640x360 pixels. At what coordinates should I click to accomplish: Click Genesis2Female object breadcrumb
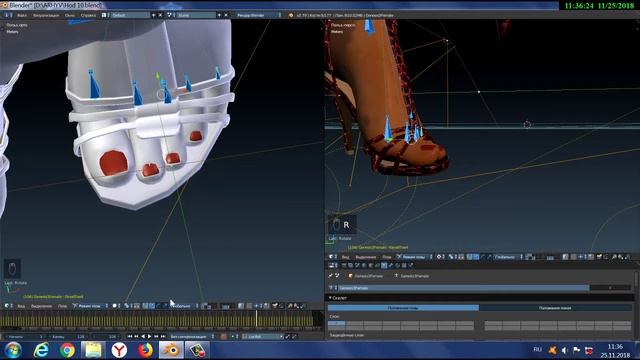pos(366,276)
